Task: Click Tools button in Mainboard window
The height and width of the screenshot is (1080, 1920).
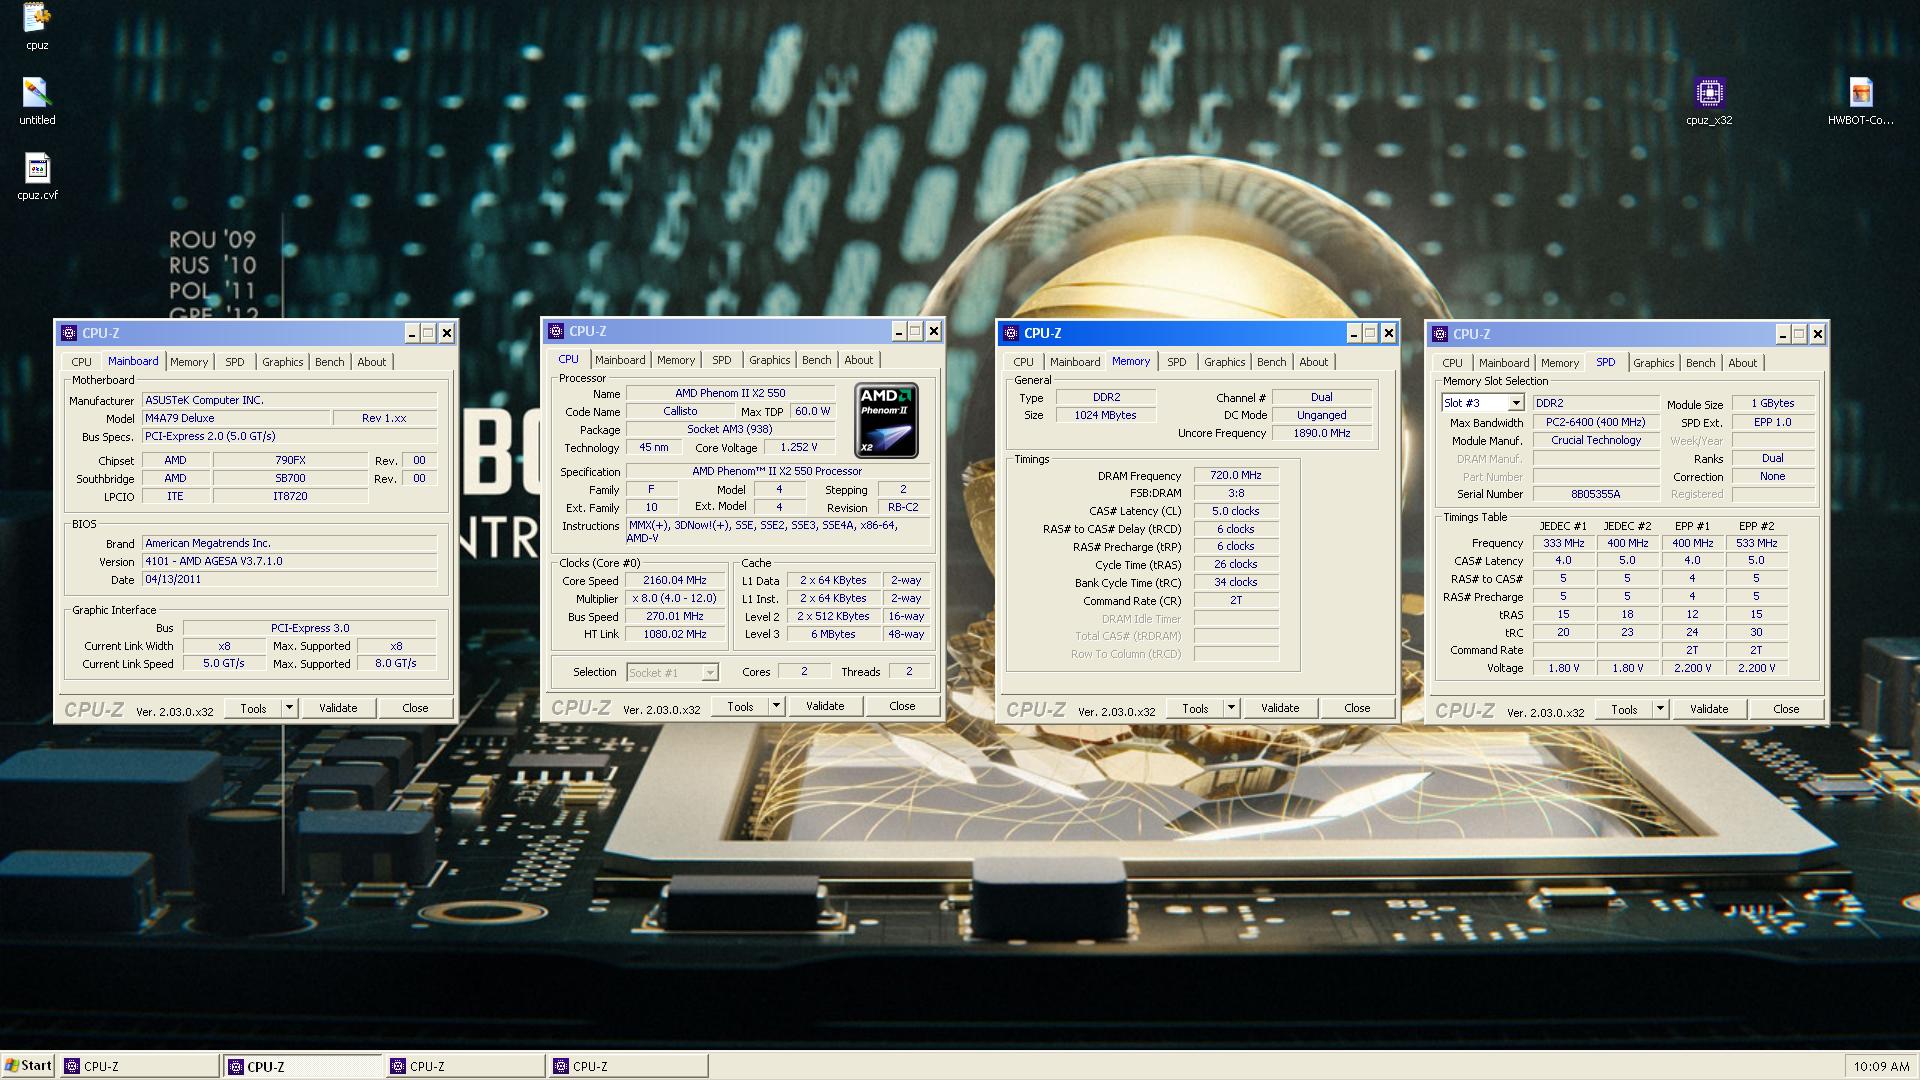Action: [253, 708]
